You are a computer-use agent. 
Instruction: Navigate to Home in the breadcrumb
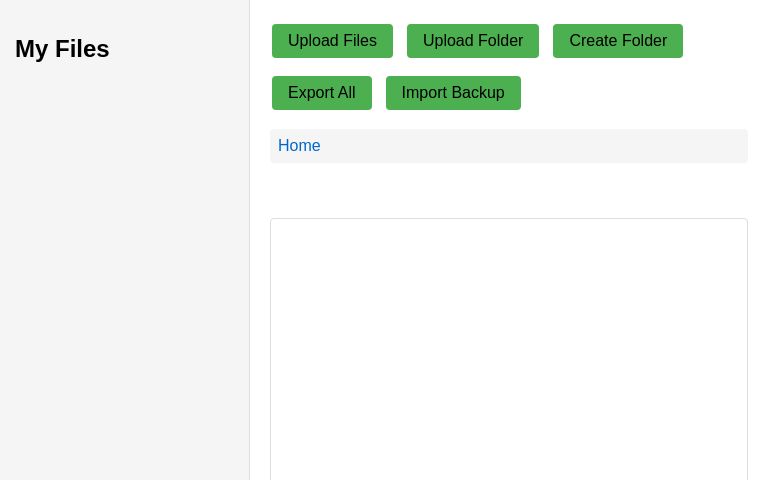click(299, 146)
